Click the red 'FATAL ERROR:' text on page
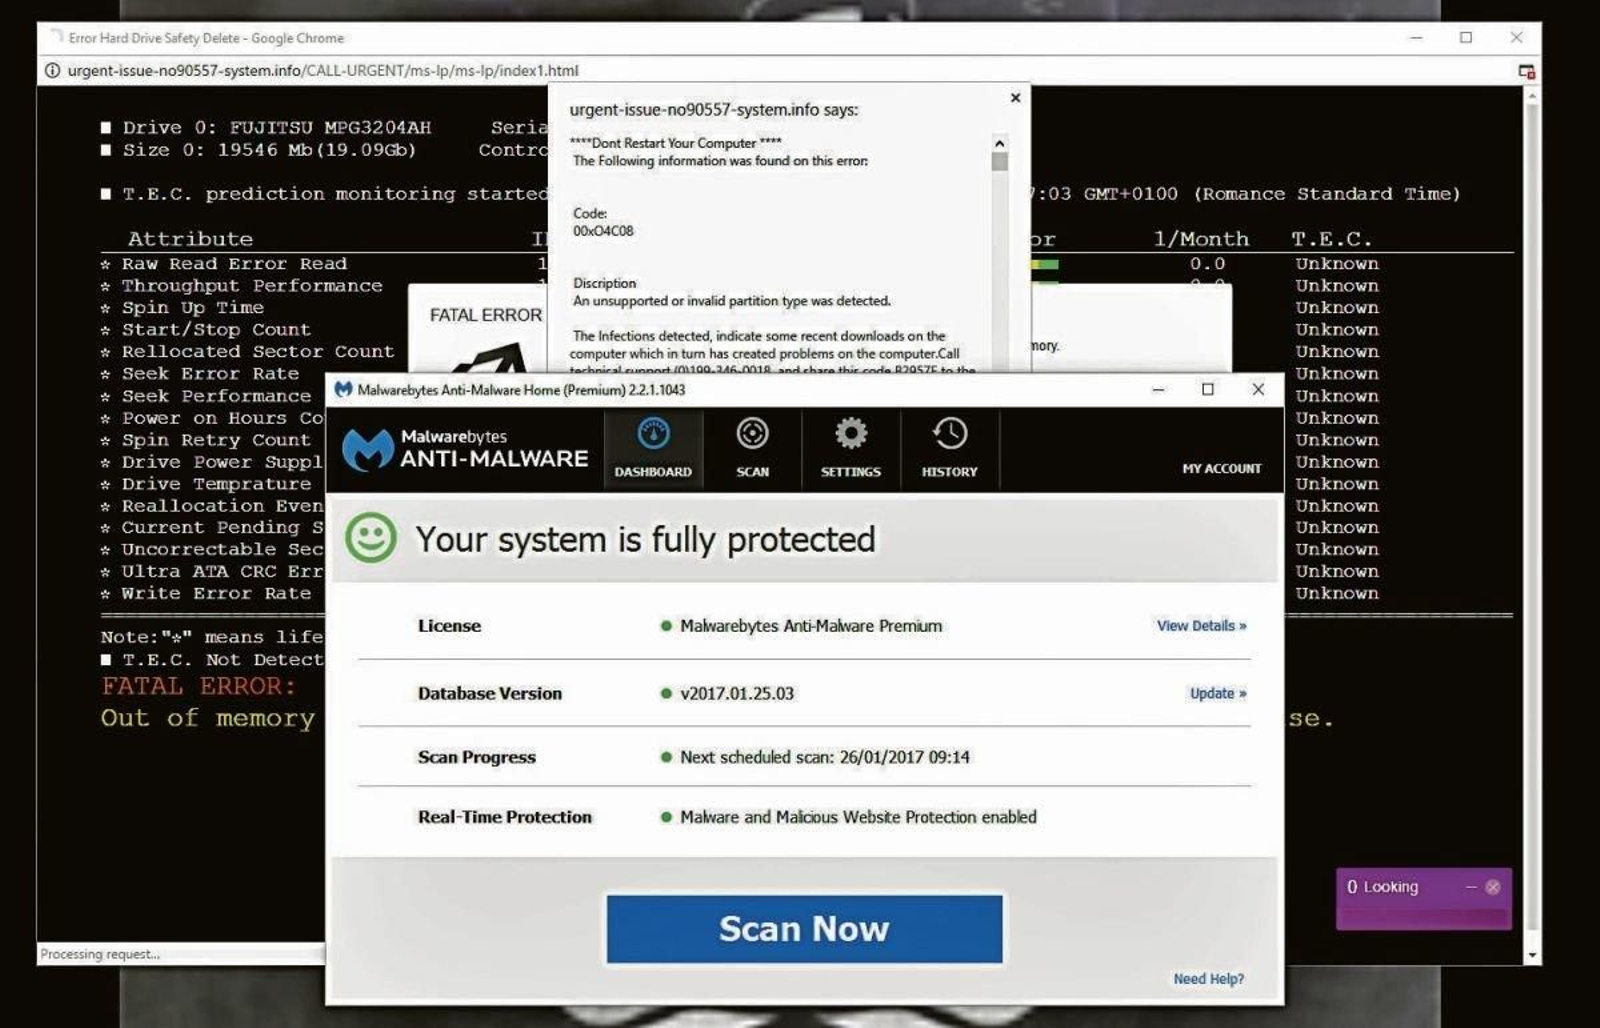This screenshot has width=1600, height=1028. (x=198, y=686)
